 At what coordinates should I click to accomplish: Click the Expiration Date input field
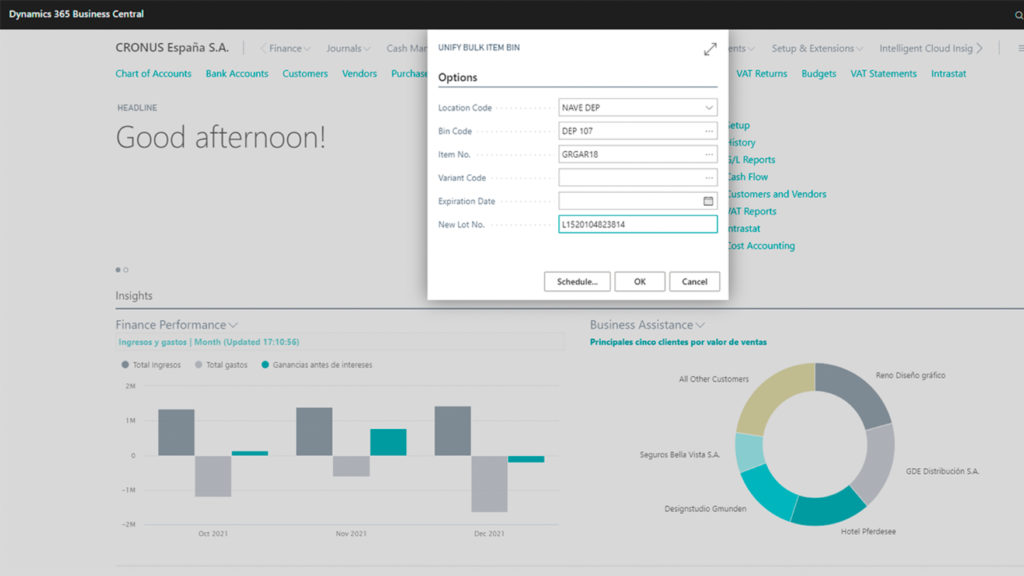tap(637, 201)
